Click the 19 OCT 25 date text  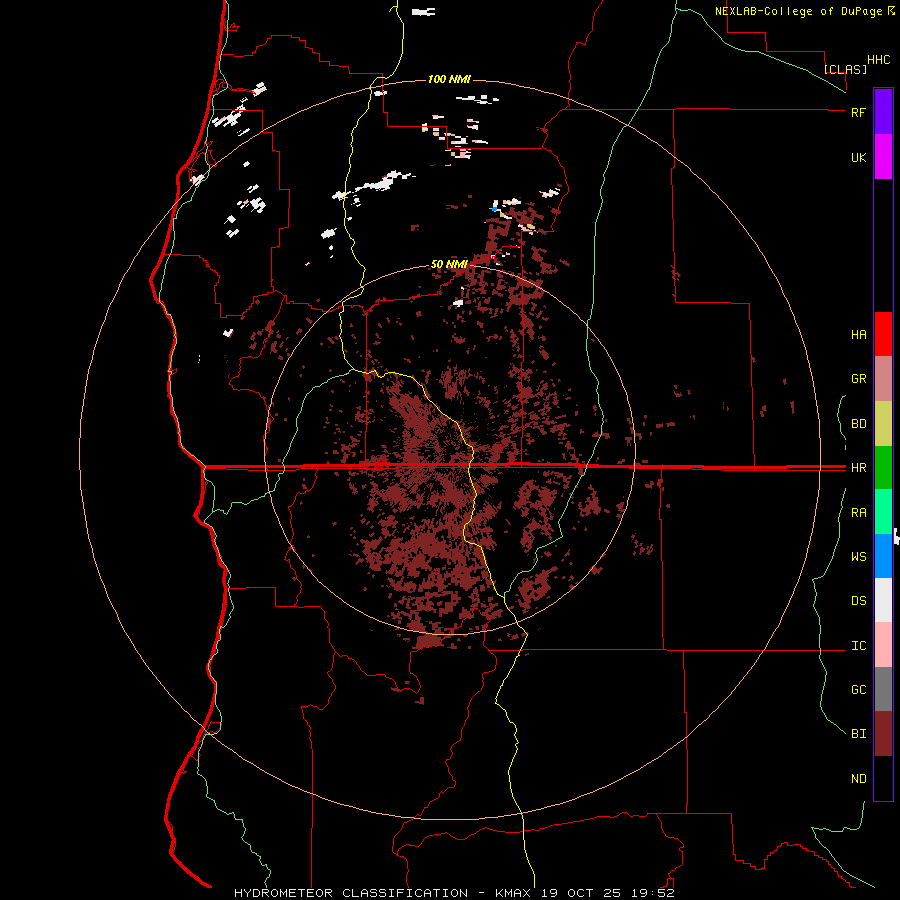pyautogui.click(x=582, y=893)
